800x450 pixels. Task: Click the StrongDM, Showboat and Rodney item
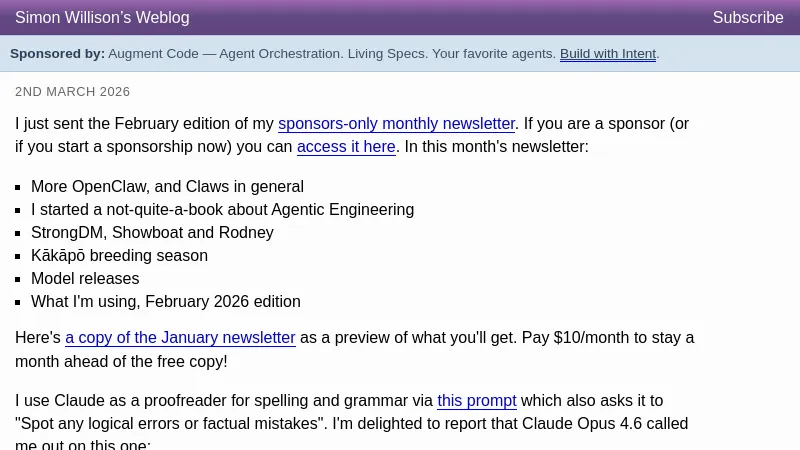(x=152, y=233)
